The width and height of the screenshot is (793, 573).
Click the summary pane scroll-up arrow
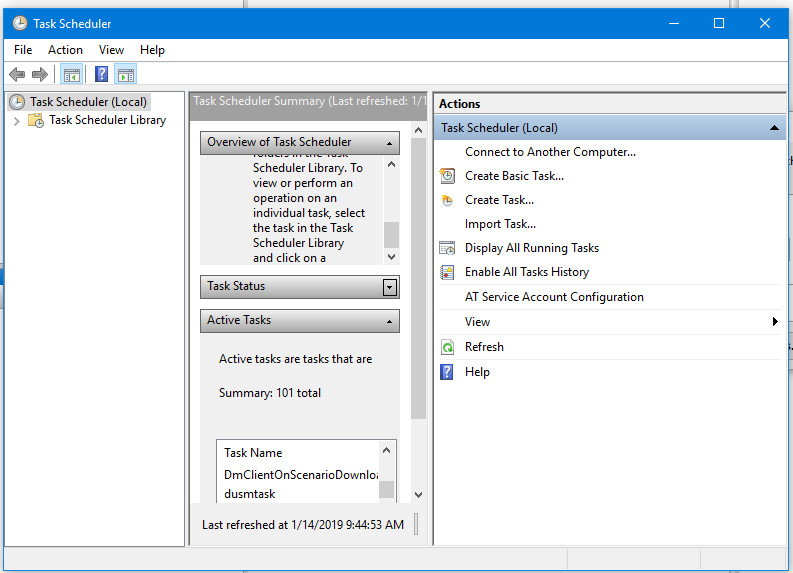point(418,130)
